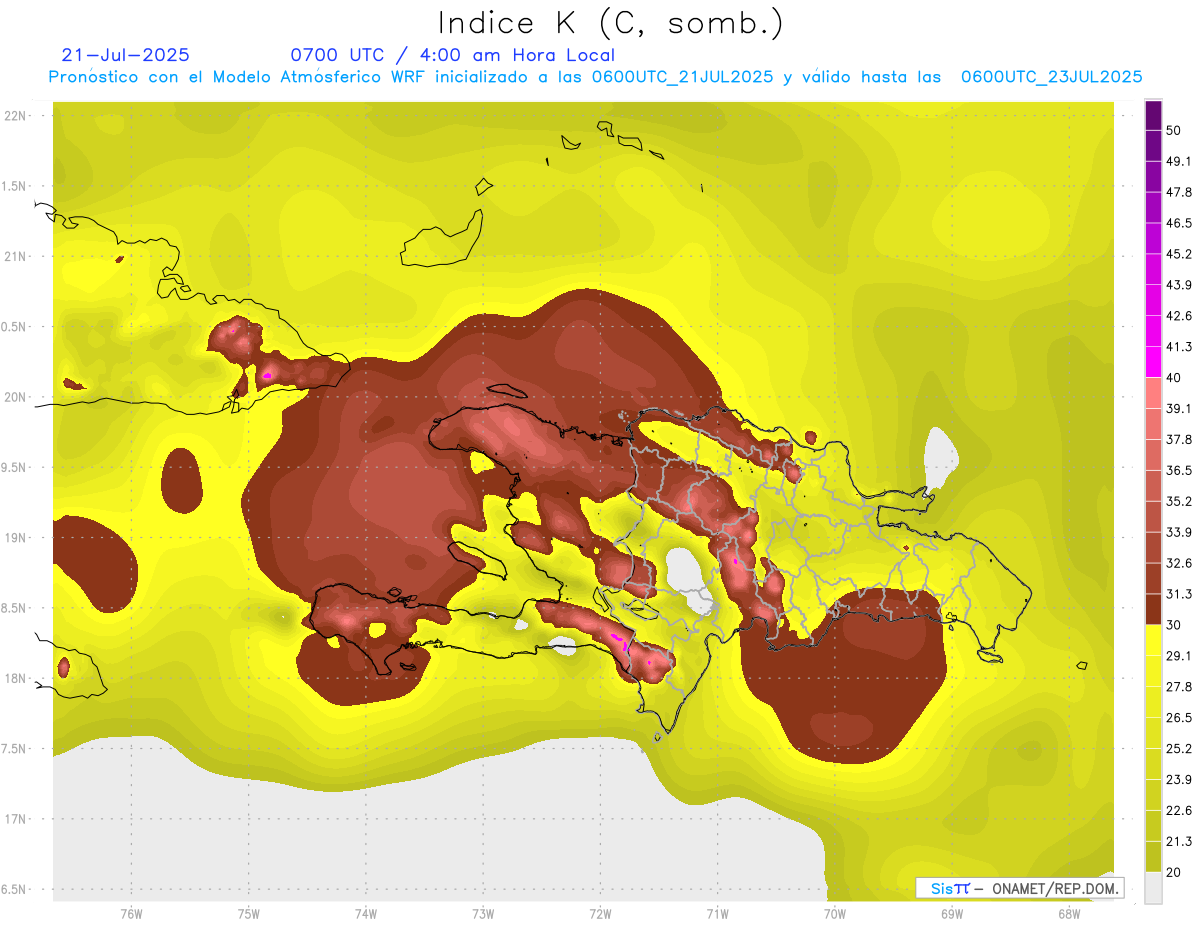This screenshot has height=927, width=1200.
Task: Pick the olive swatch between 20 and 21.3
Action: pyautogui.click(x=1153, y=856)
